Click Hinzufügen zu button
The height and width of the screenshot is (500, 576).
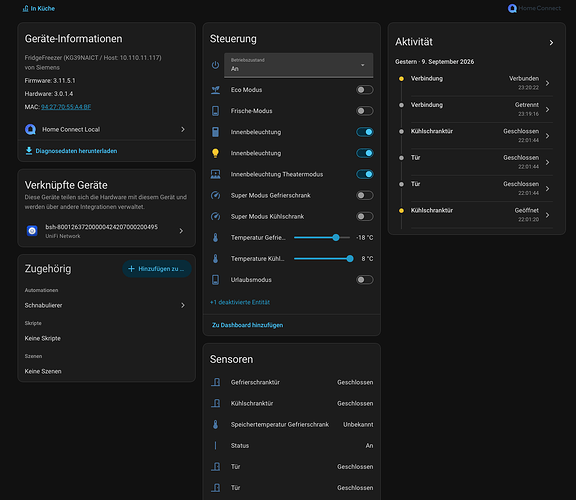tap(157, 269)
